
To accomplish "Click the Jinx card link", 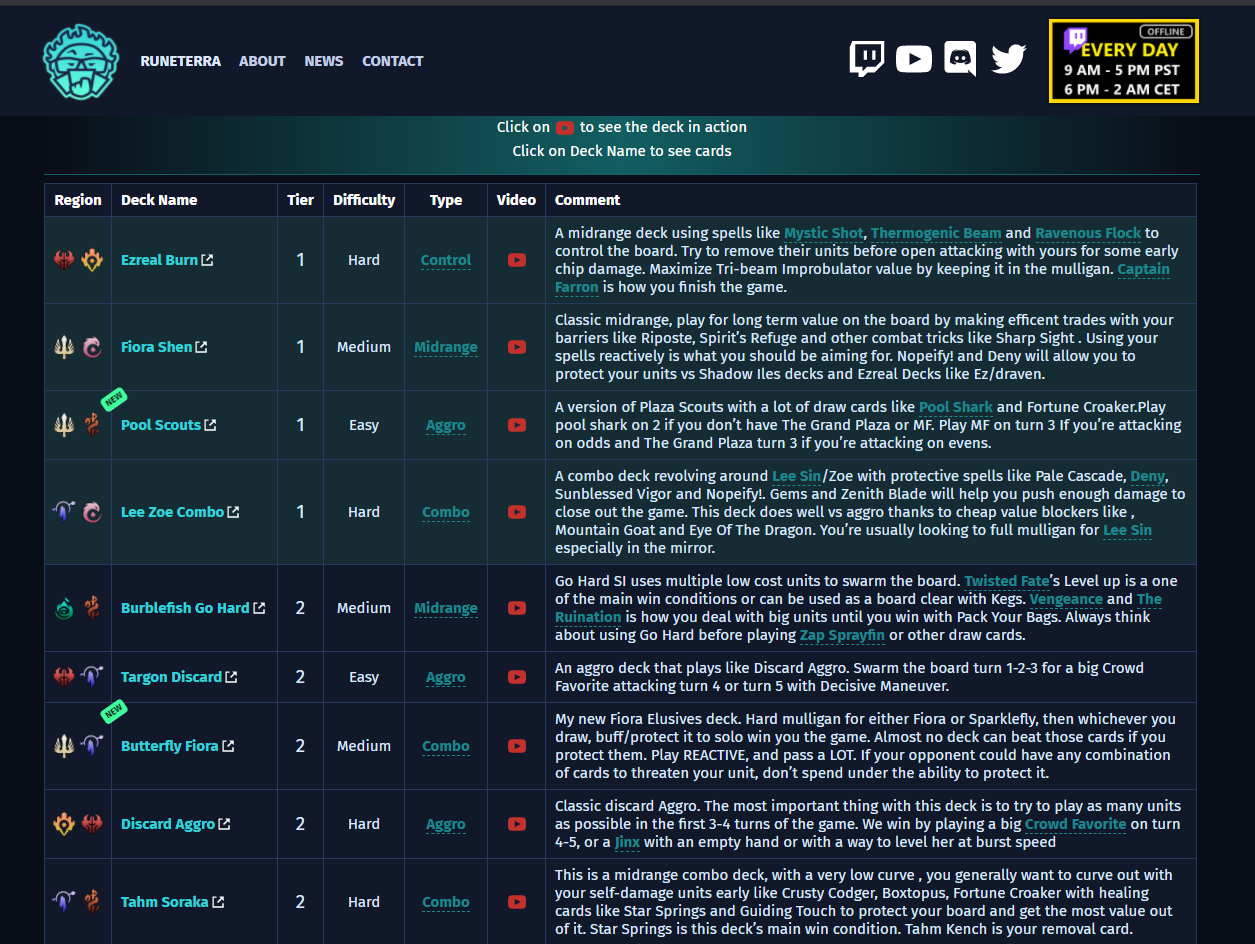I will pos(627,842).
